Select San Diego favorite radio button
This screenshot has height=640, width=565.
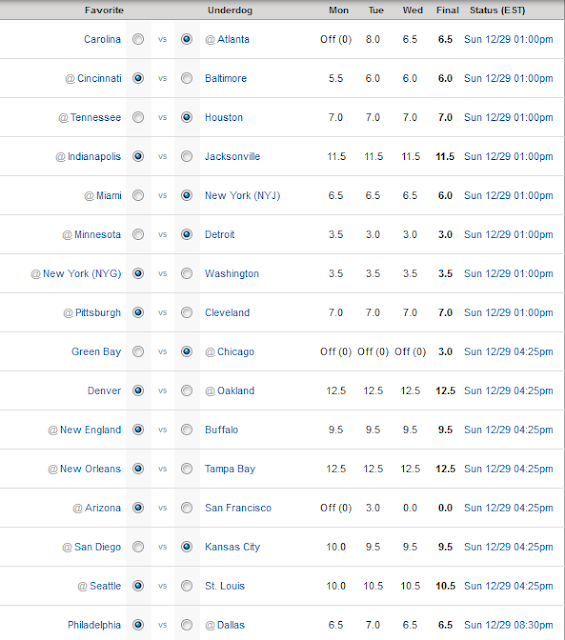pos(138,547)
